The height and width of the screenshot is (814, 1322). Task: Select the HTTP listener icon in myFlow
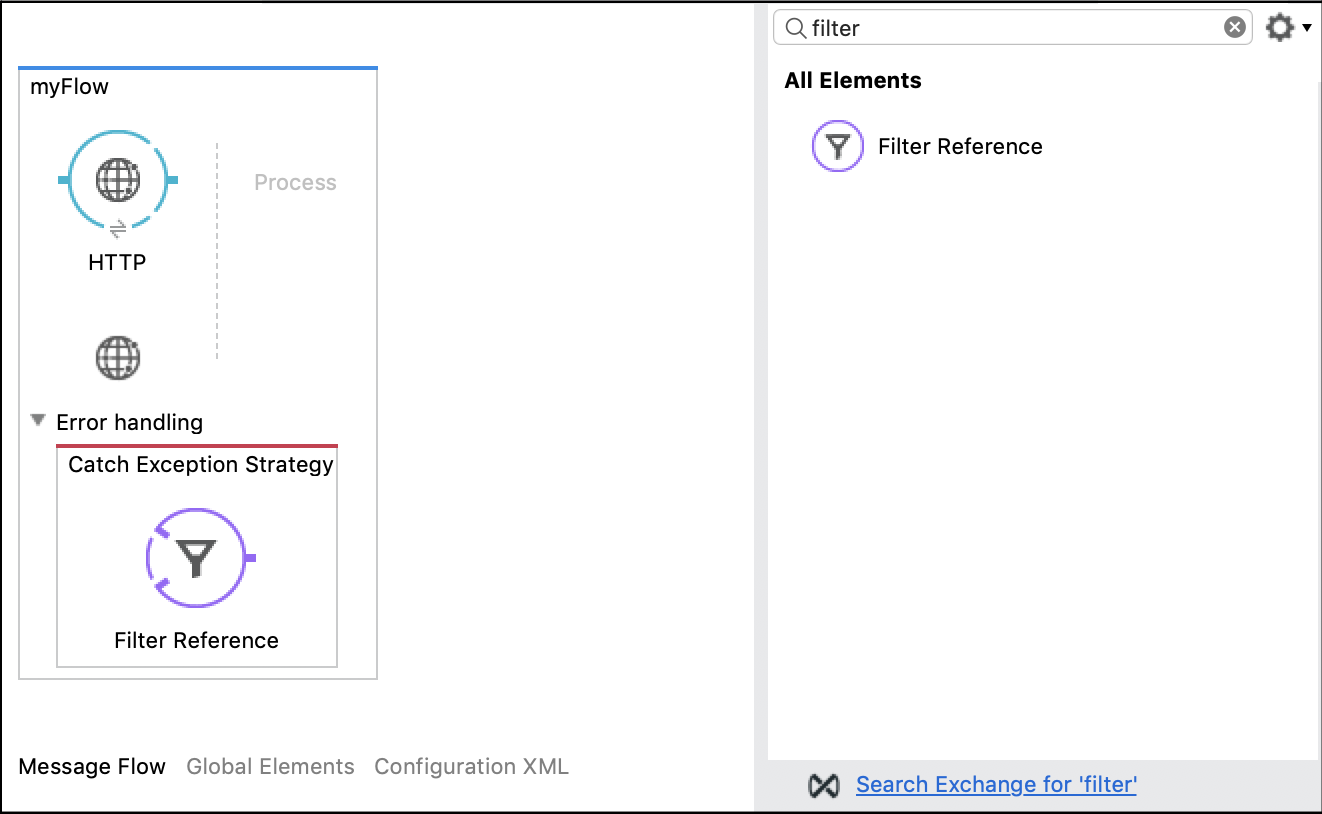[118, 180]
